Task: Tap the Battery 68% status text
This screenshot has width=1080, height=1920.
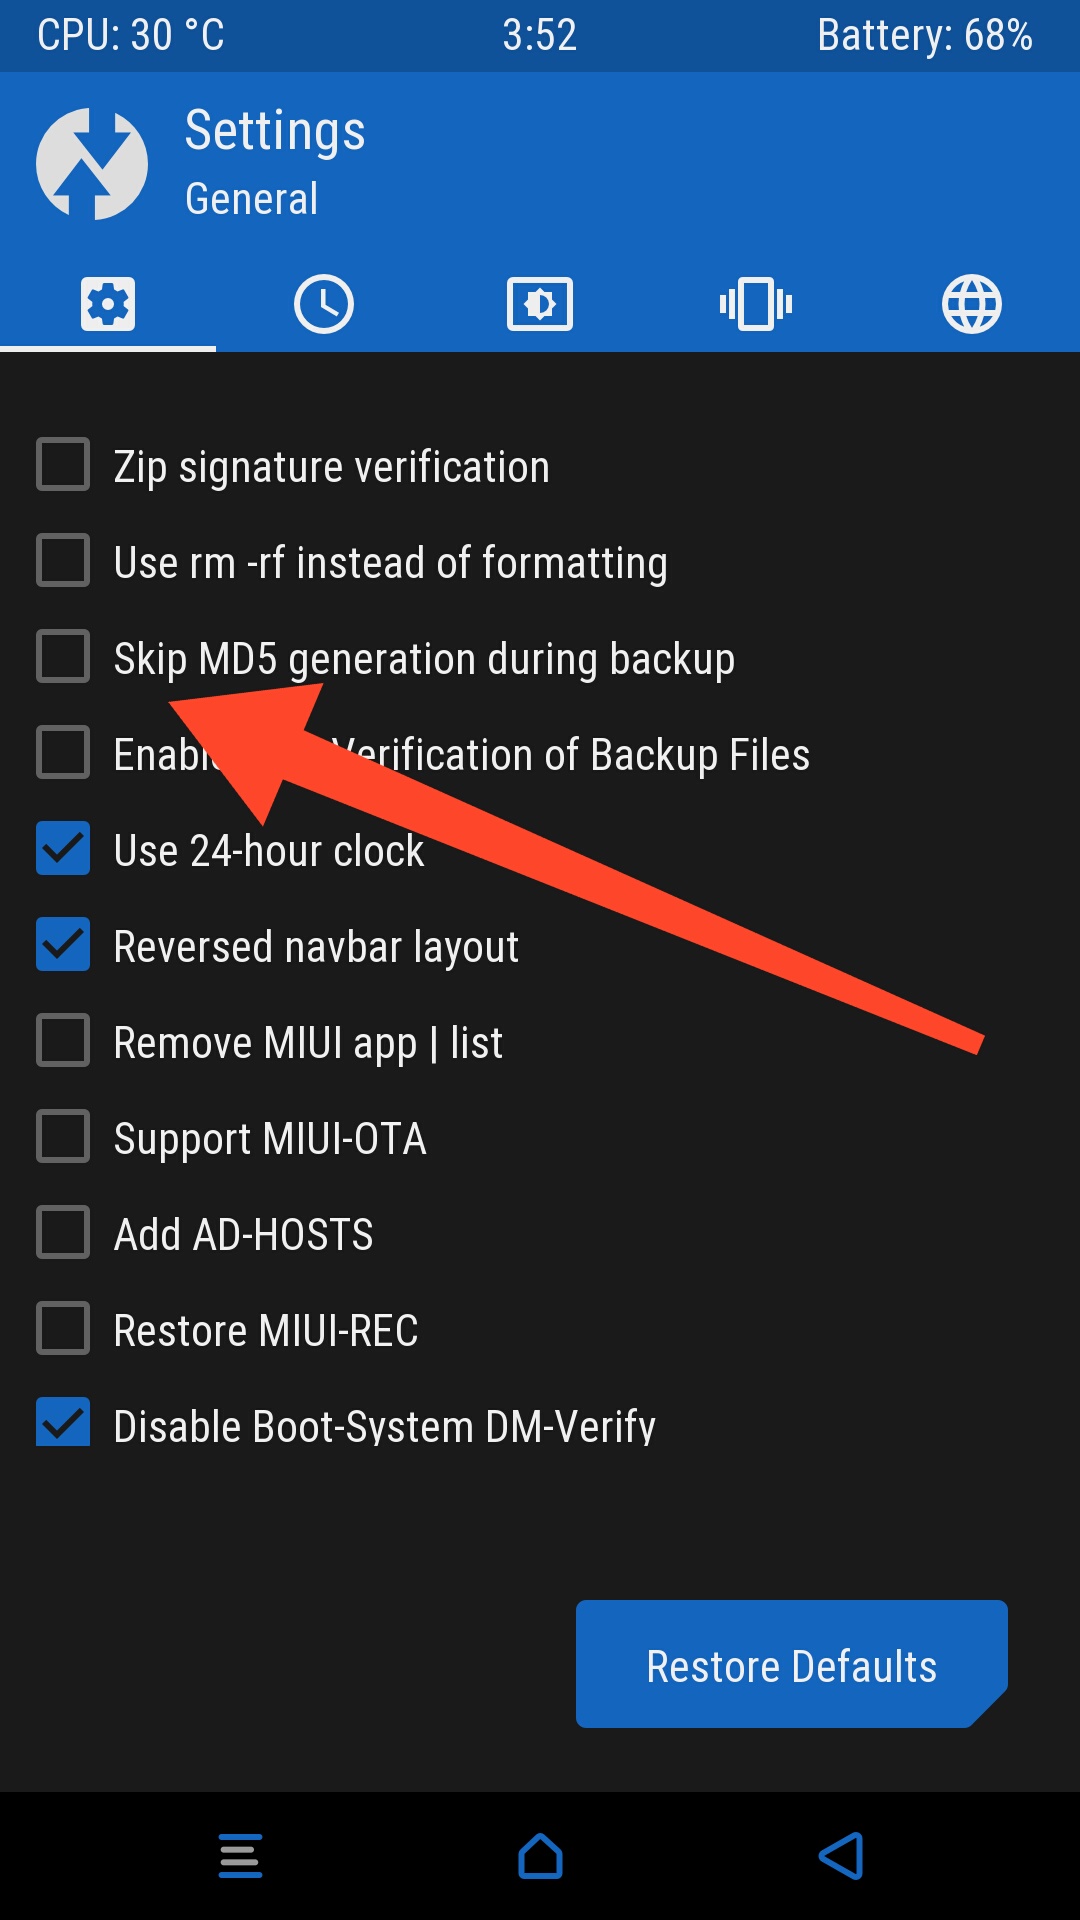Action: [x=924, y=36]
